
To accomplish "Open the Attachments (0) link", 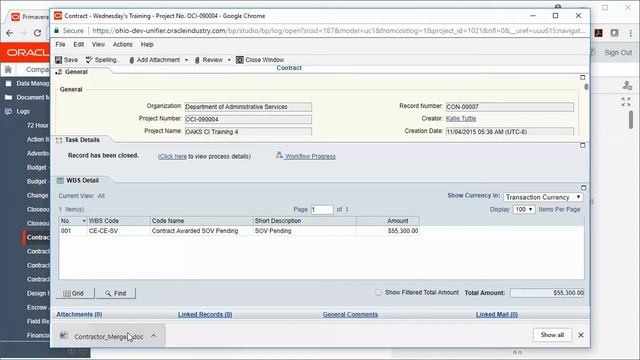I will pos(79,314).
